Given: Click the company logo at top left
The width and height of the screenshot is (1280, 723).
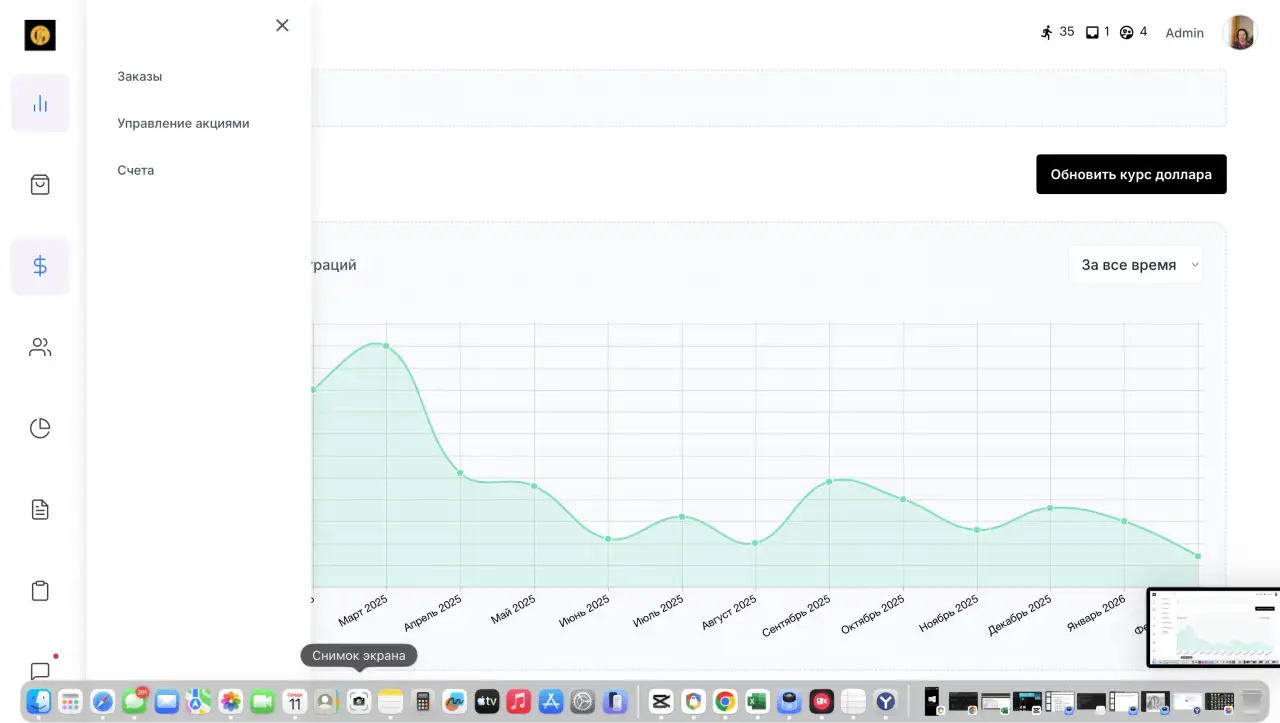Looking at the screenshot, I should tap(40, 35).
